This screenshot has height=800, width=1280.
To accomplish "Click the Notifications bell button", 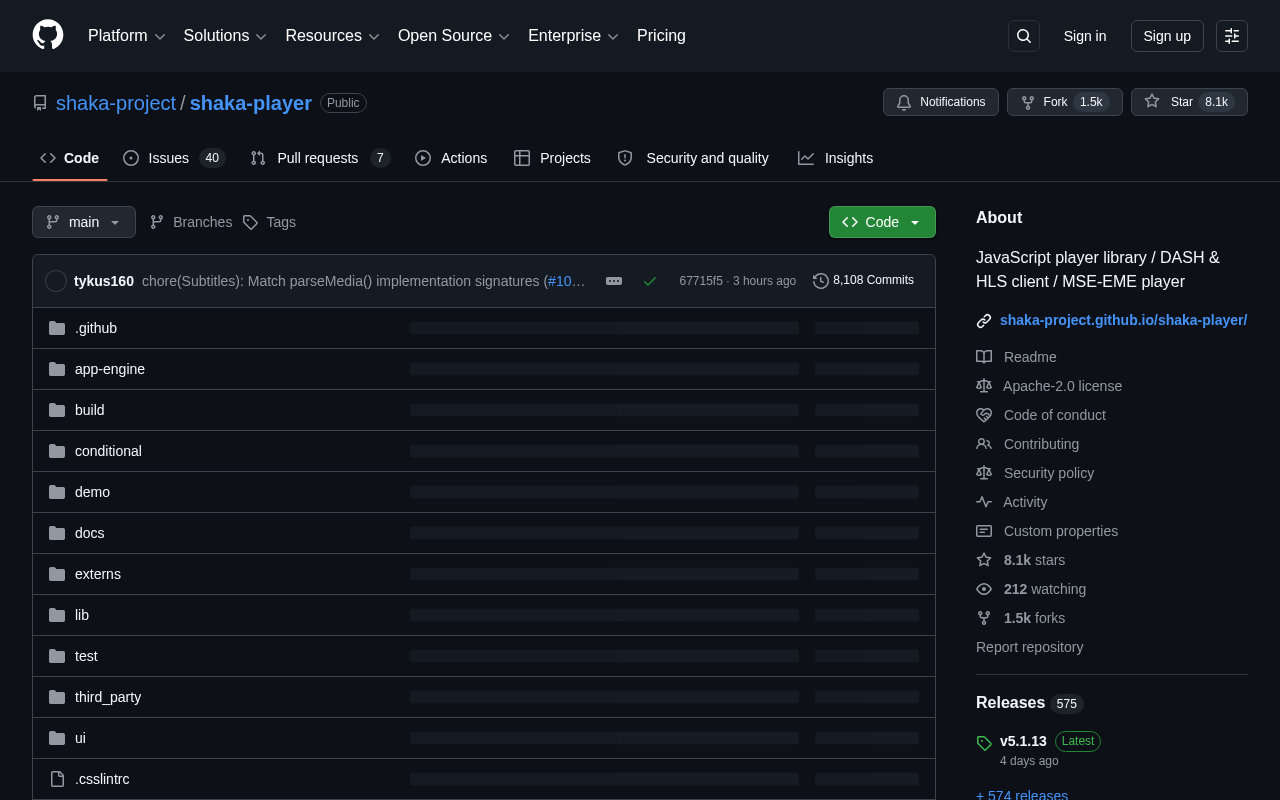I will tap(941, 102).
